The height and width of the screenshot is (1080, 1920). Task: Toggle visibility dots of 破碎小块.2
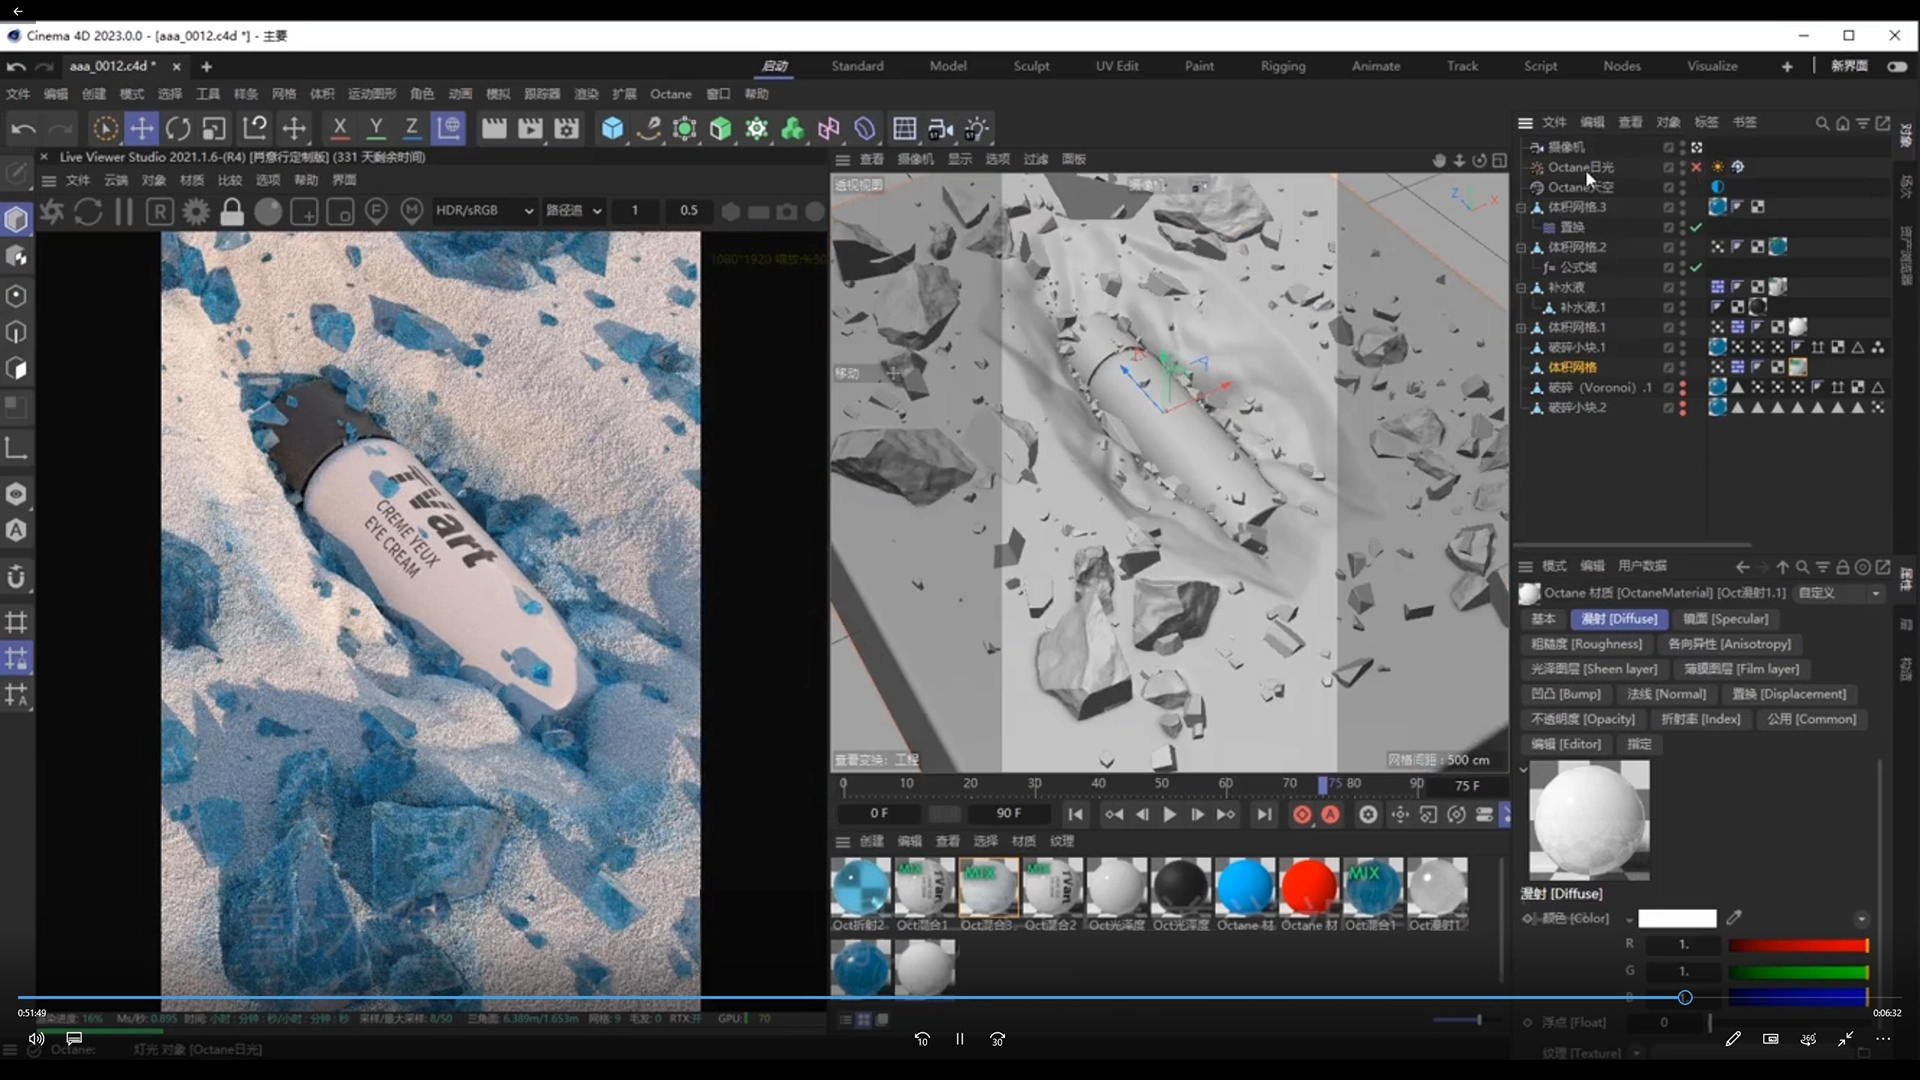pyautogui.click(x=1682, y=407)
